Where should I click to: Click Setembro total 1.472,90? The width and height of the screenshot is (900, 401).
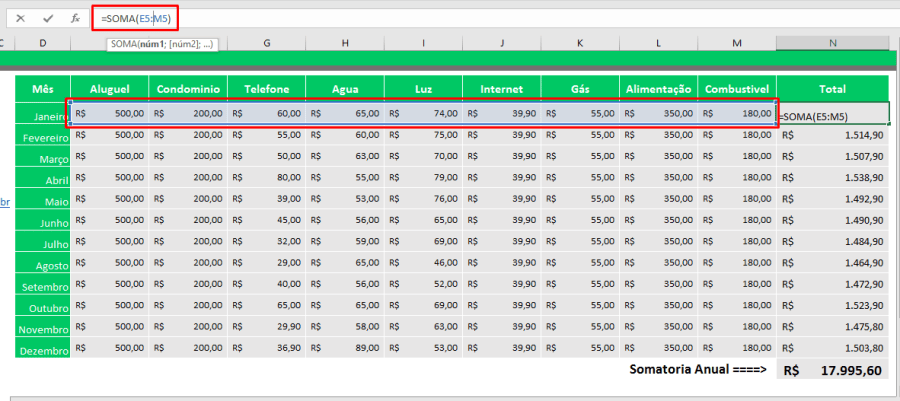[833, 284]
